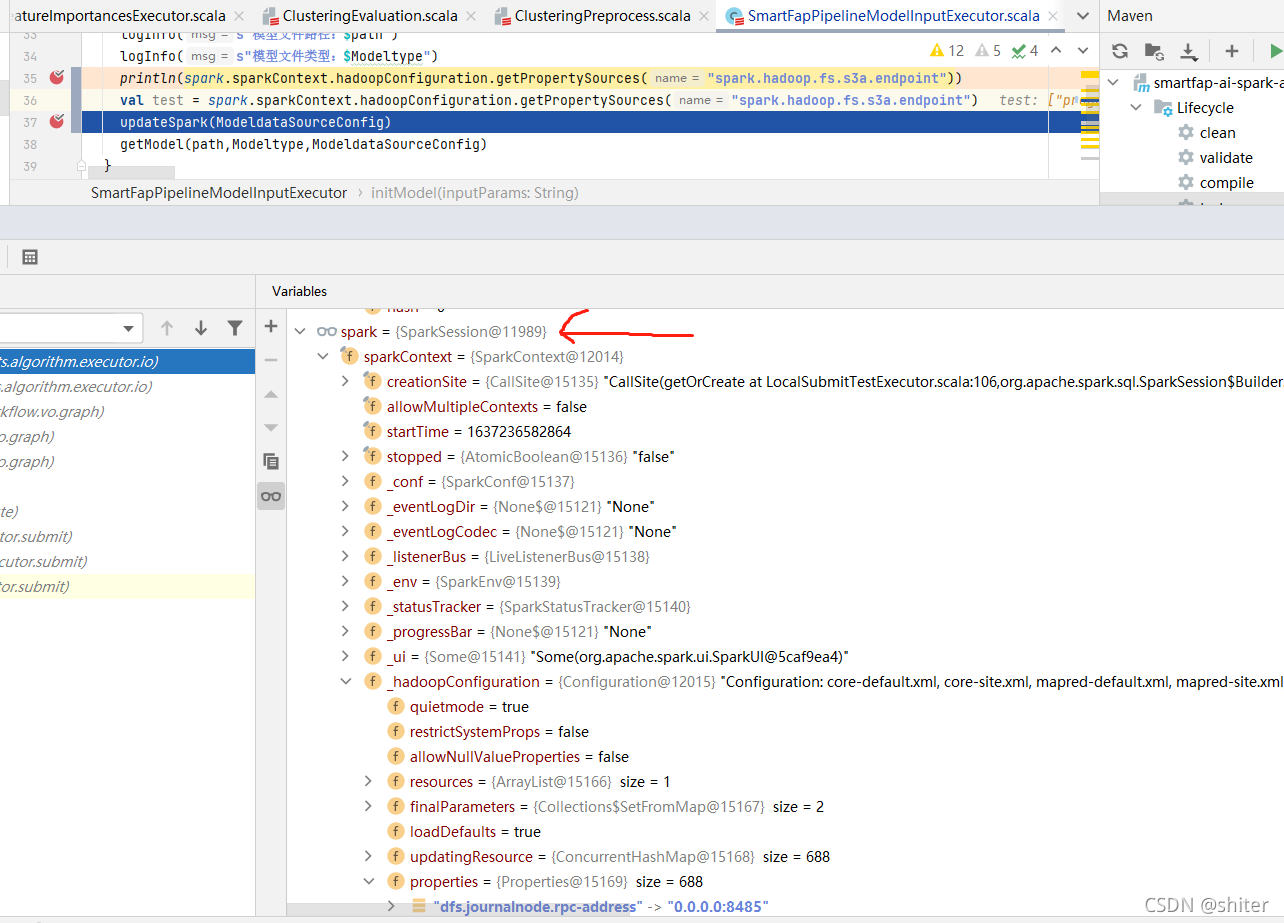Open the ClusteringEvaluation.scala tab
Viewport: 1284px width, 923px height.
(370, 16)
